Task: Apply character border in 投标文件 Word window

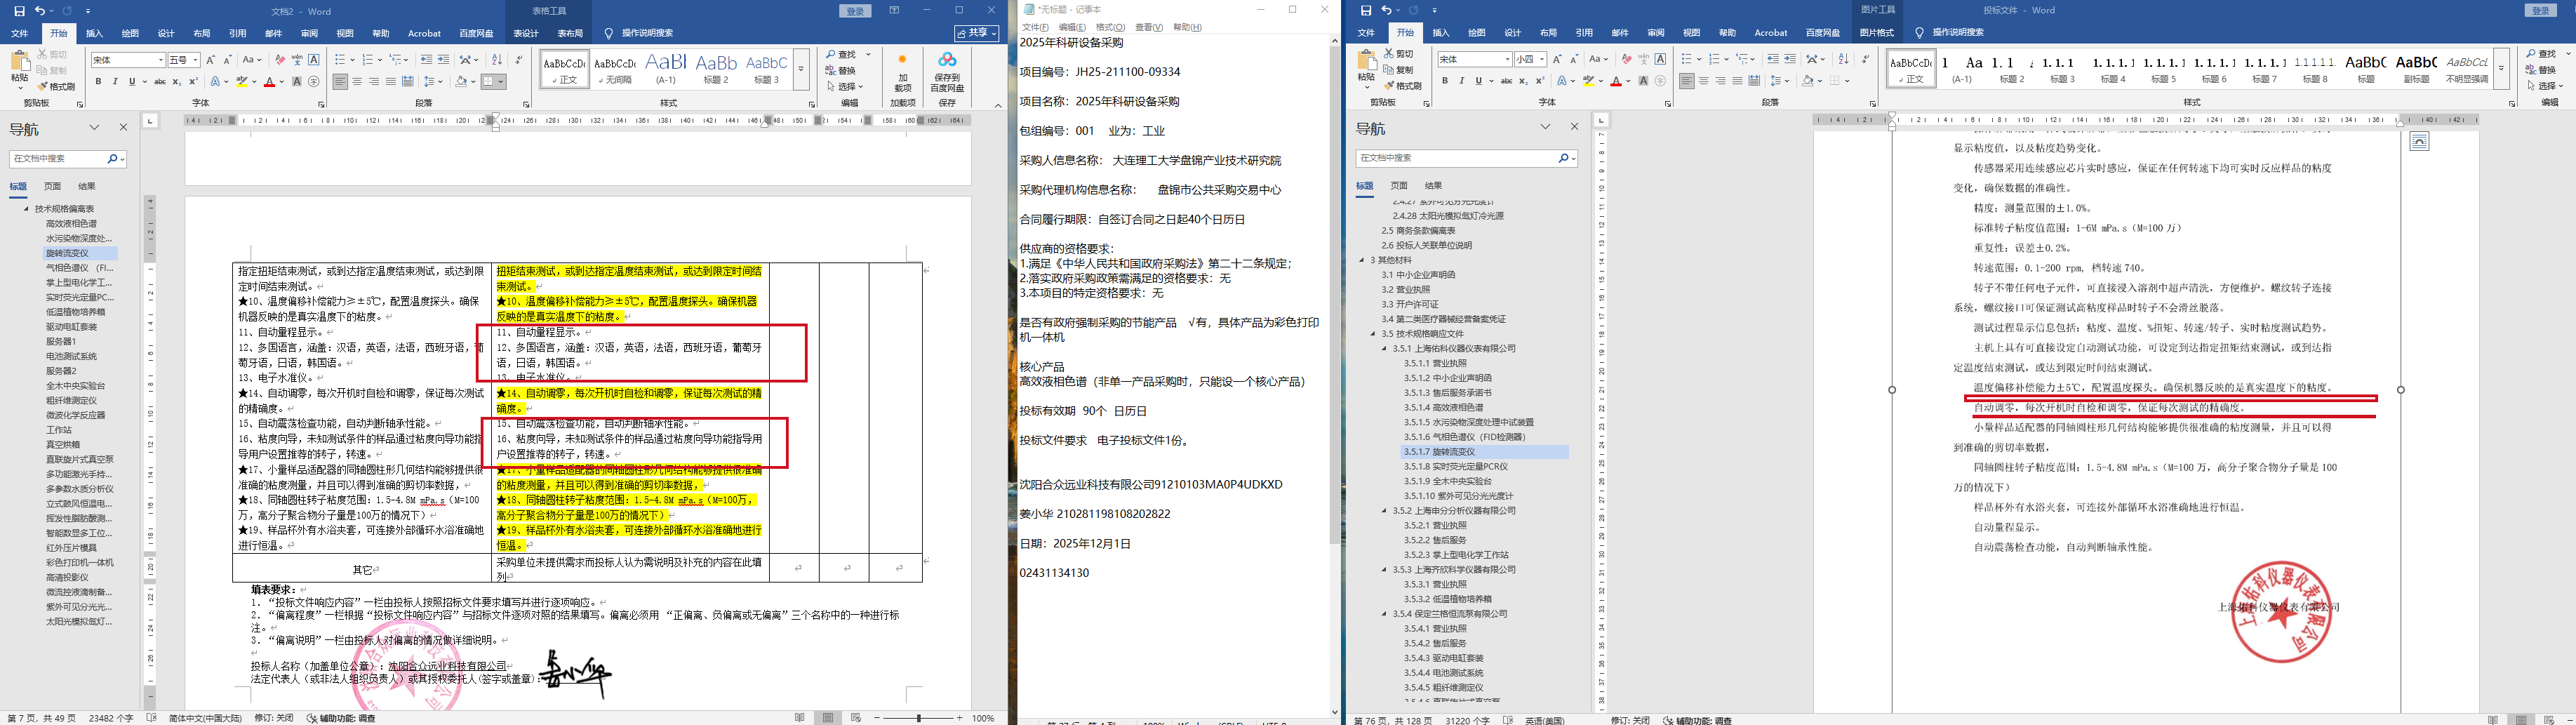Action: [1660, 60]
